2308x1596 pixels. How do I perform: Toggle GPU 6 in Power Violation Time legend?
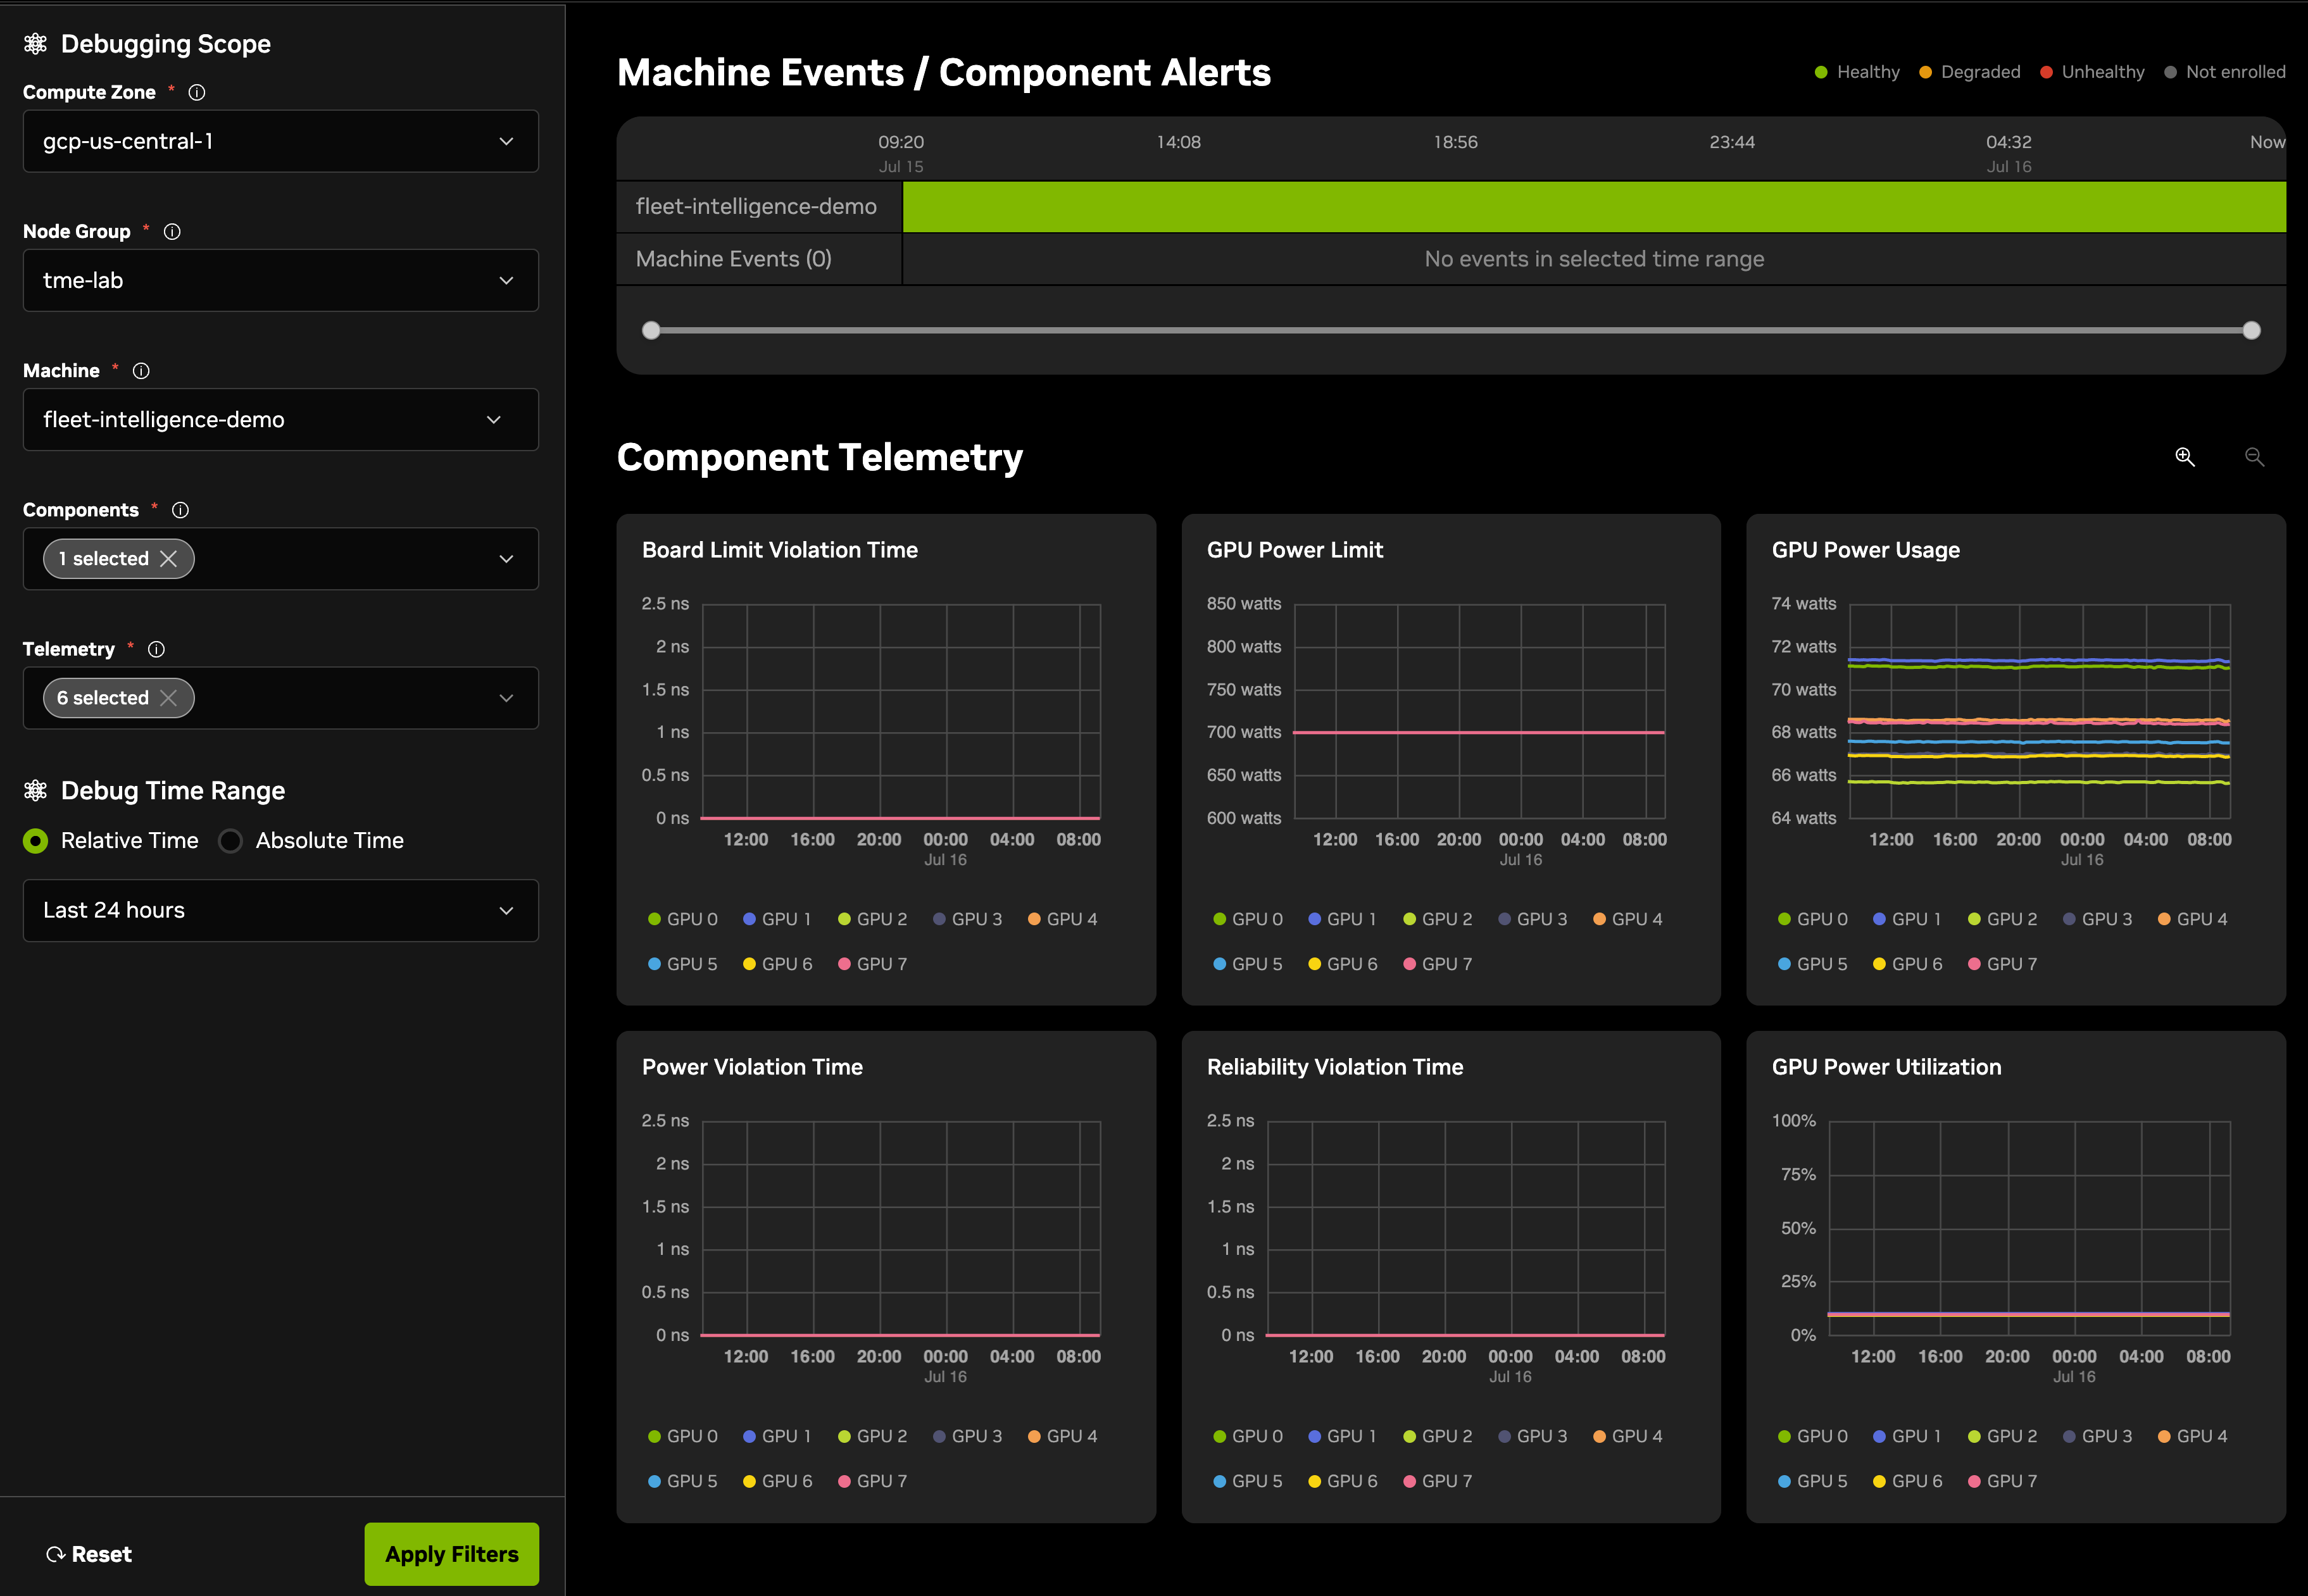pos(778,1481)
